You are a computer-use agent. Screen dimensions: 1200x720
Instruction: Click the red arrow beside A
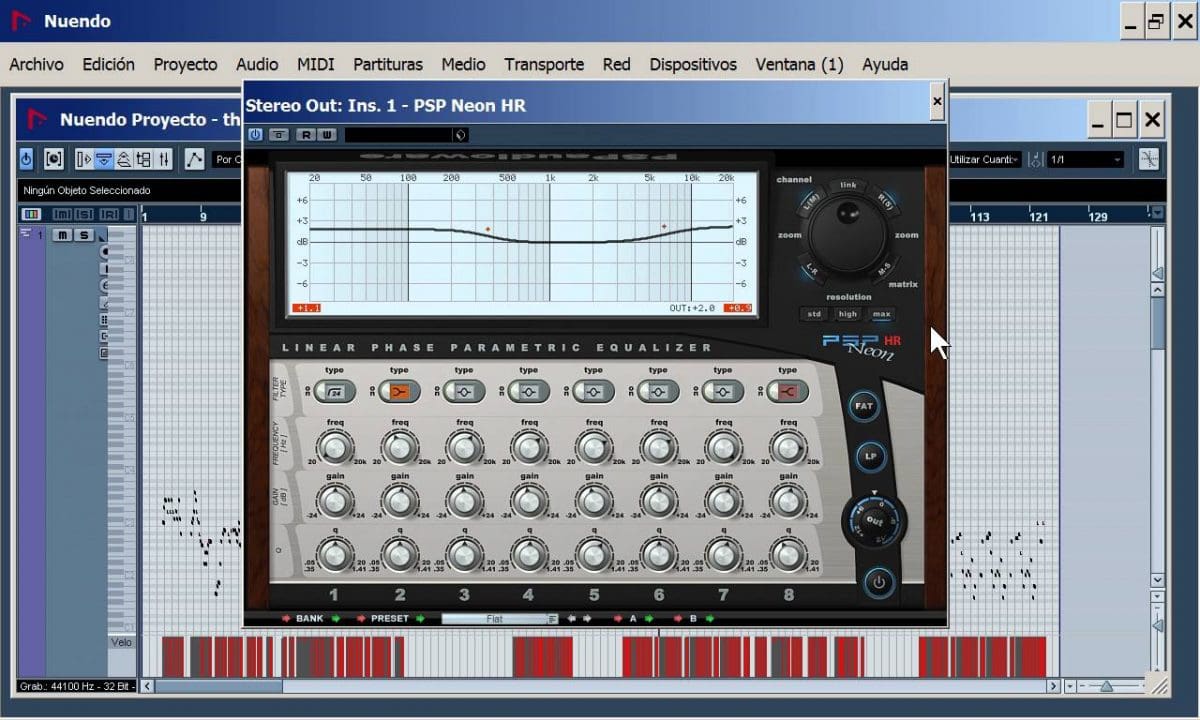pyautogui.click(x=618, y=619)
